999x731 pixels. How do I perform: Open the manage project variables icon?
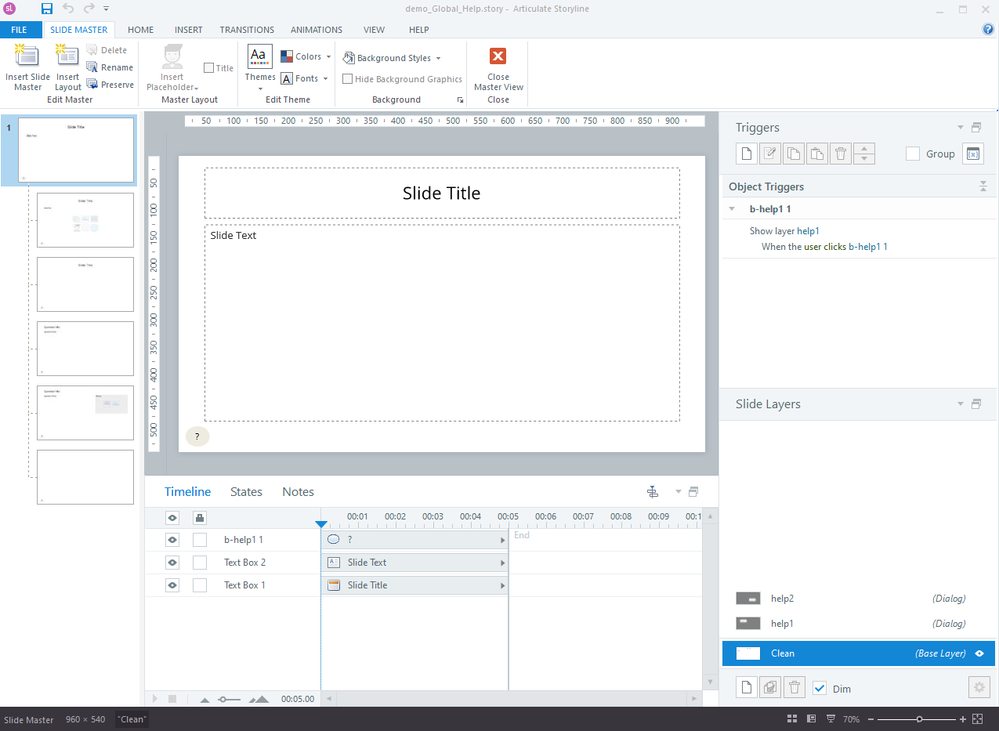tap(972, 154)
